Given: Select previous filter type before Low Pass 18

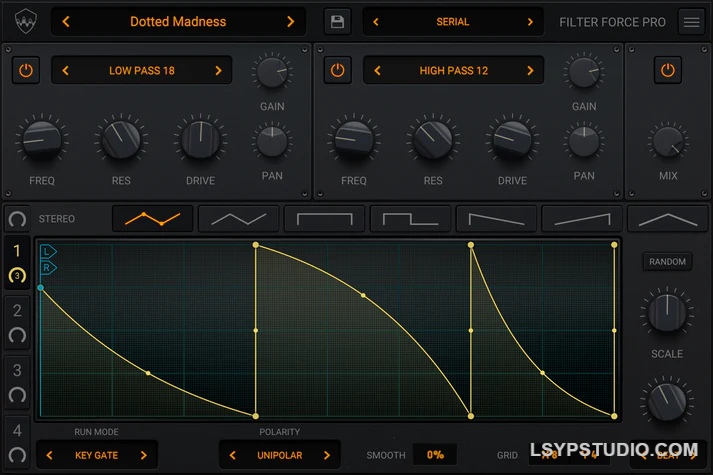Looking at the screenshot, I should click(65, 70).
